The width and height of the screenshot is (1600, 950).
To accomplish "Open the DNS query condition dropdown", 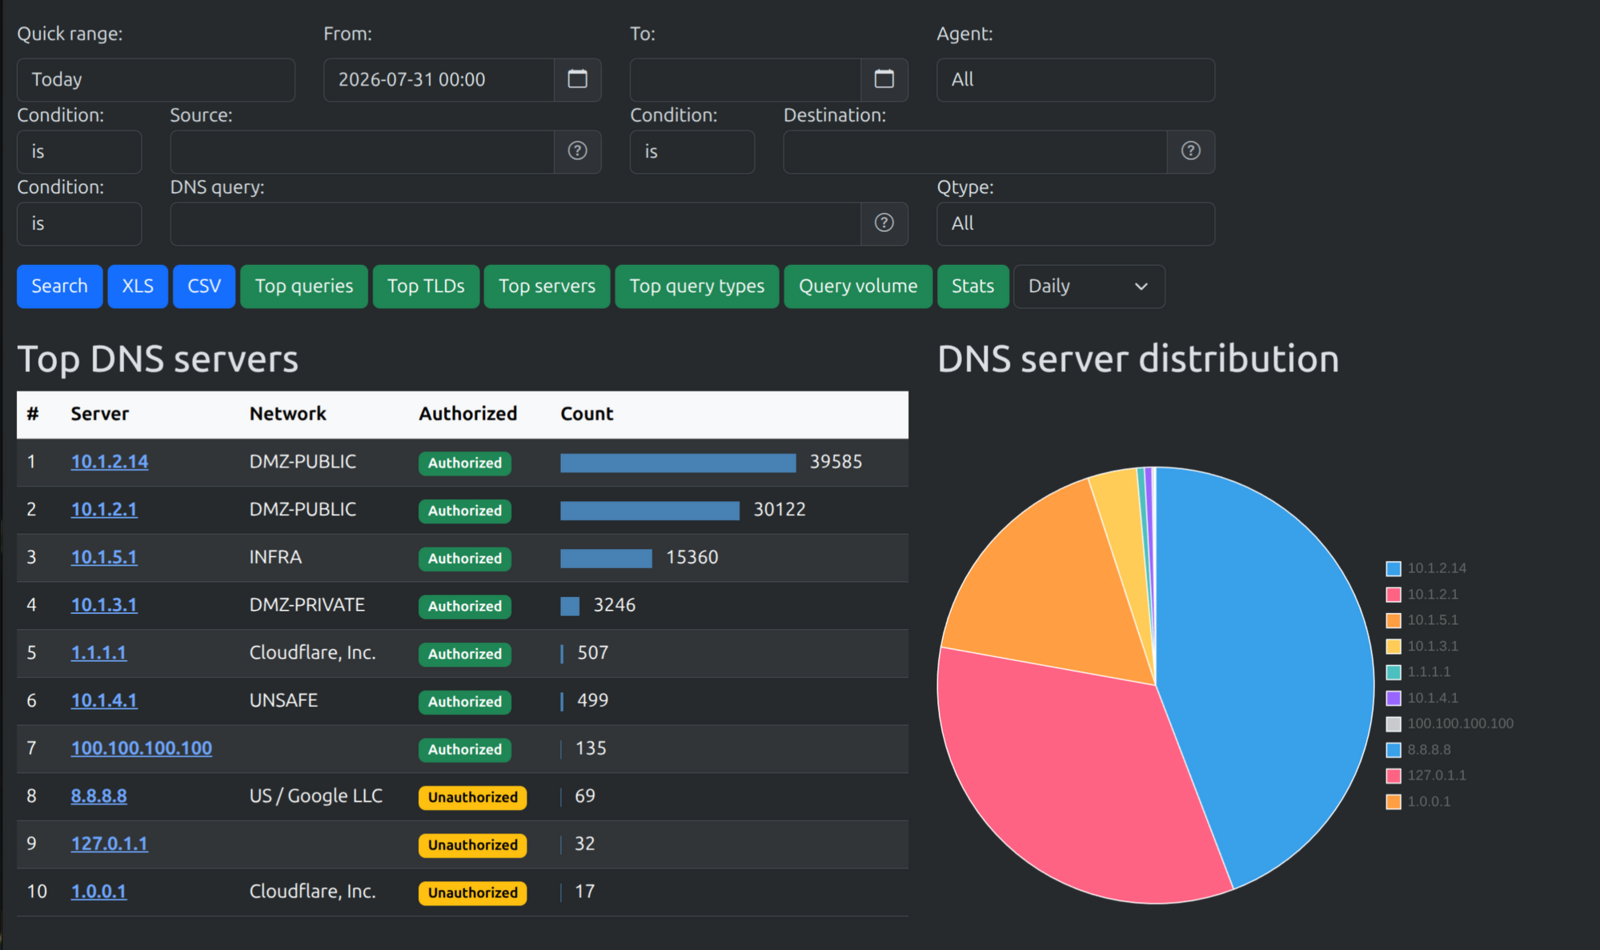I will click(x=79, y=223).
